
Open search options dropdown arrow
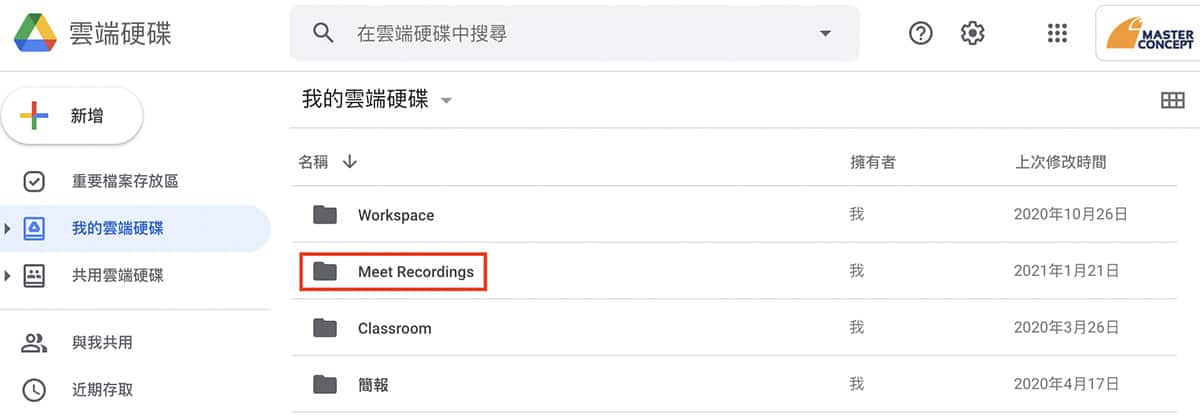825,33
